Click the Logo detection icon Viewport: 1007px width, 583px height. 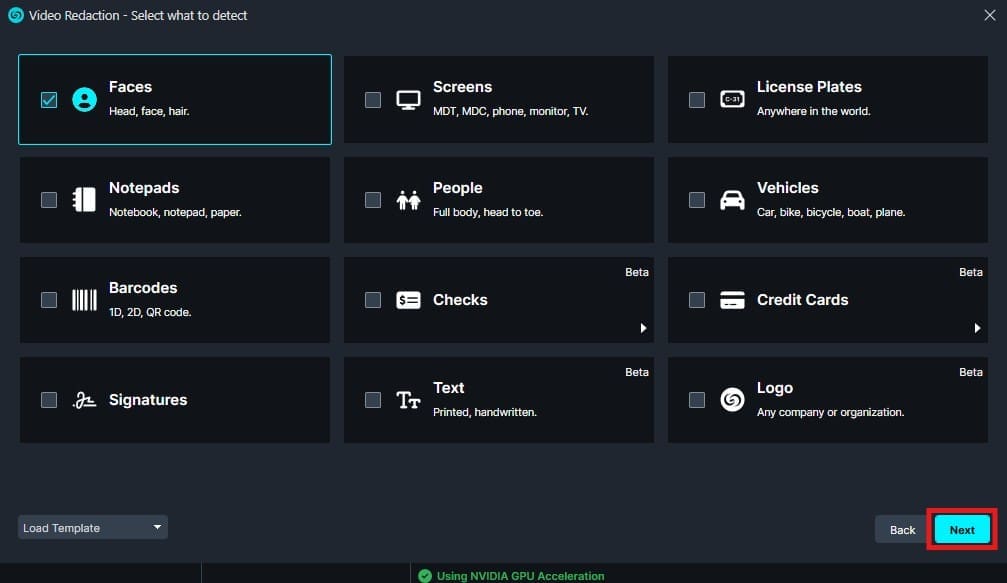point(732,399)
